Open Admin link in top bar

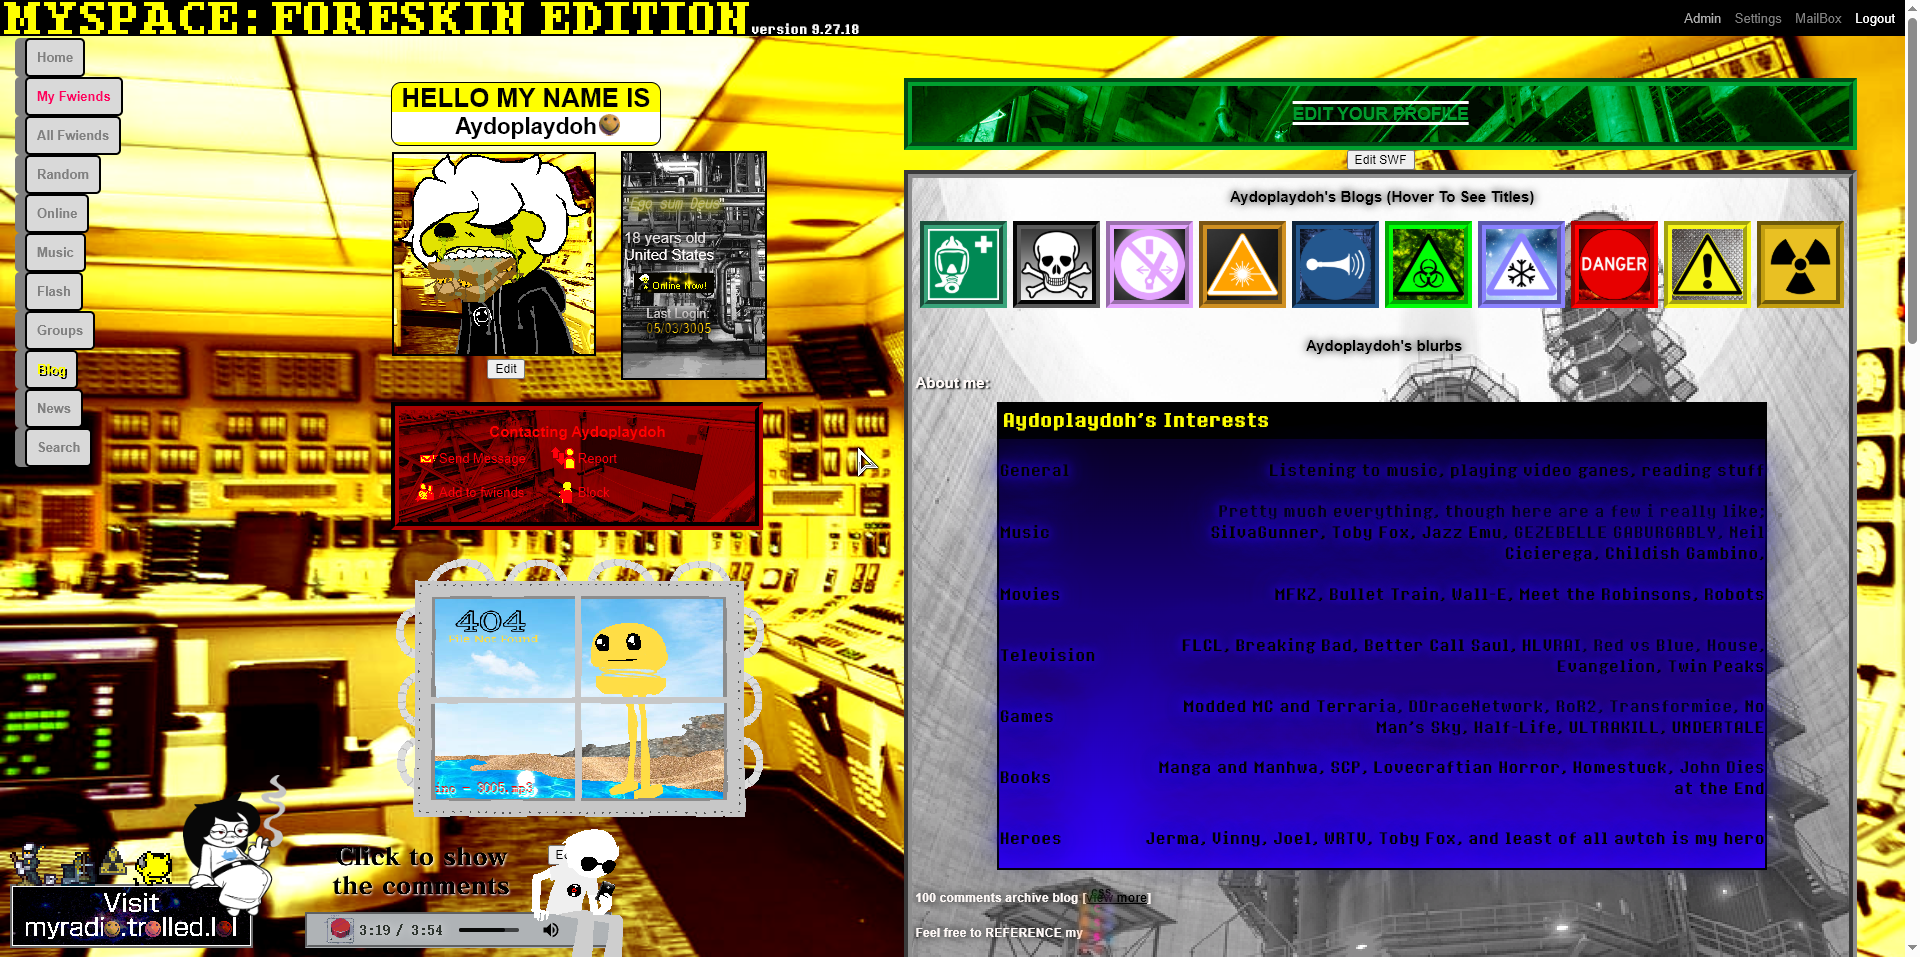(1702, 18)
